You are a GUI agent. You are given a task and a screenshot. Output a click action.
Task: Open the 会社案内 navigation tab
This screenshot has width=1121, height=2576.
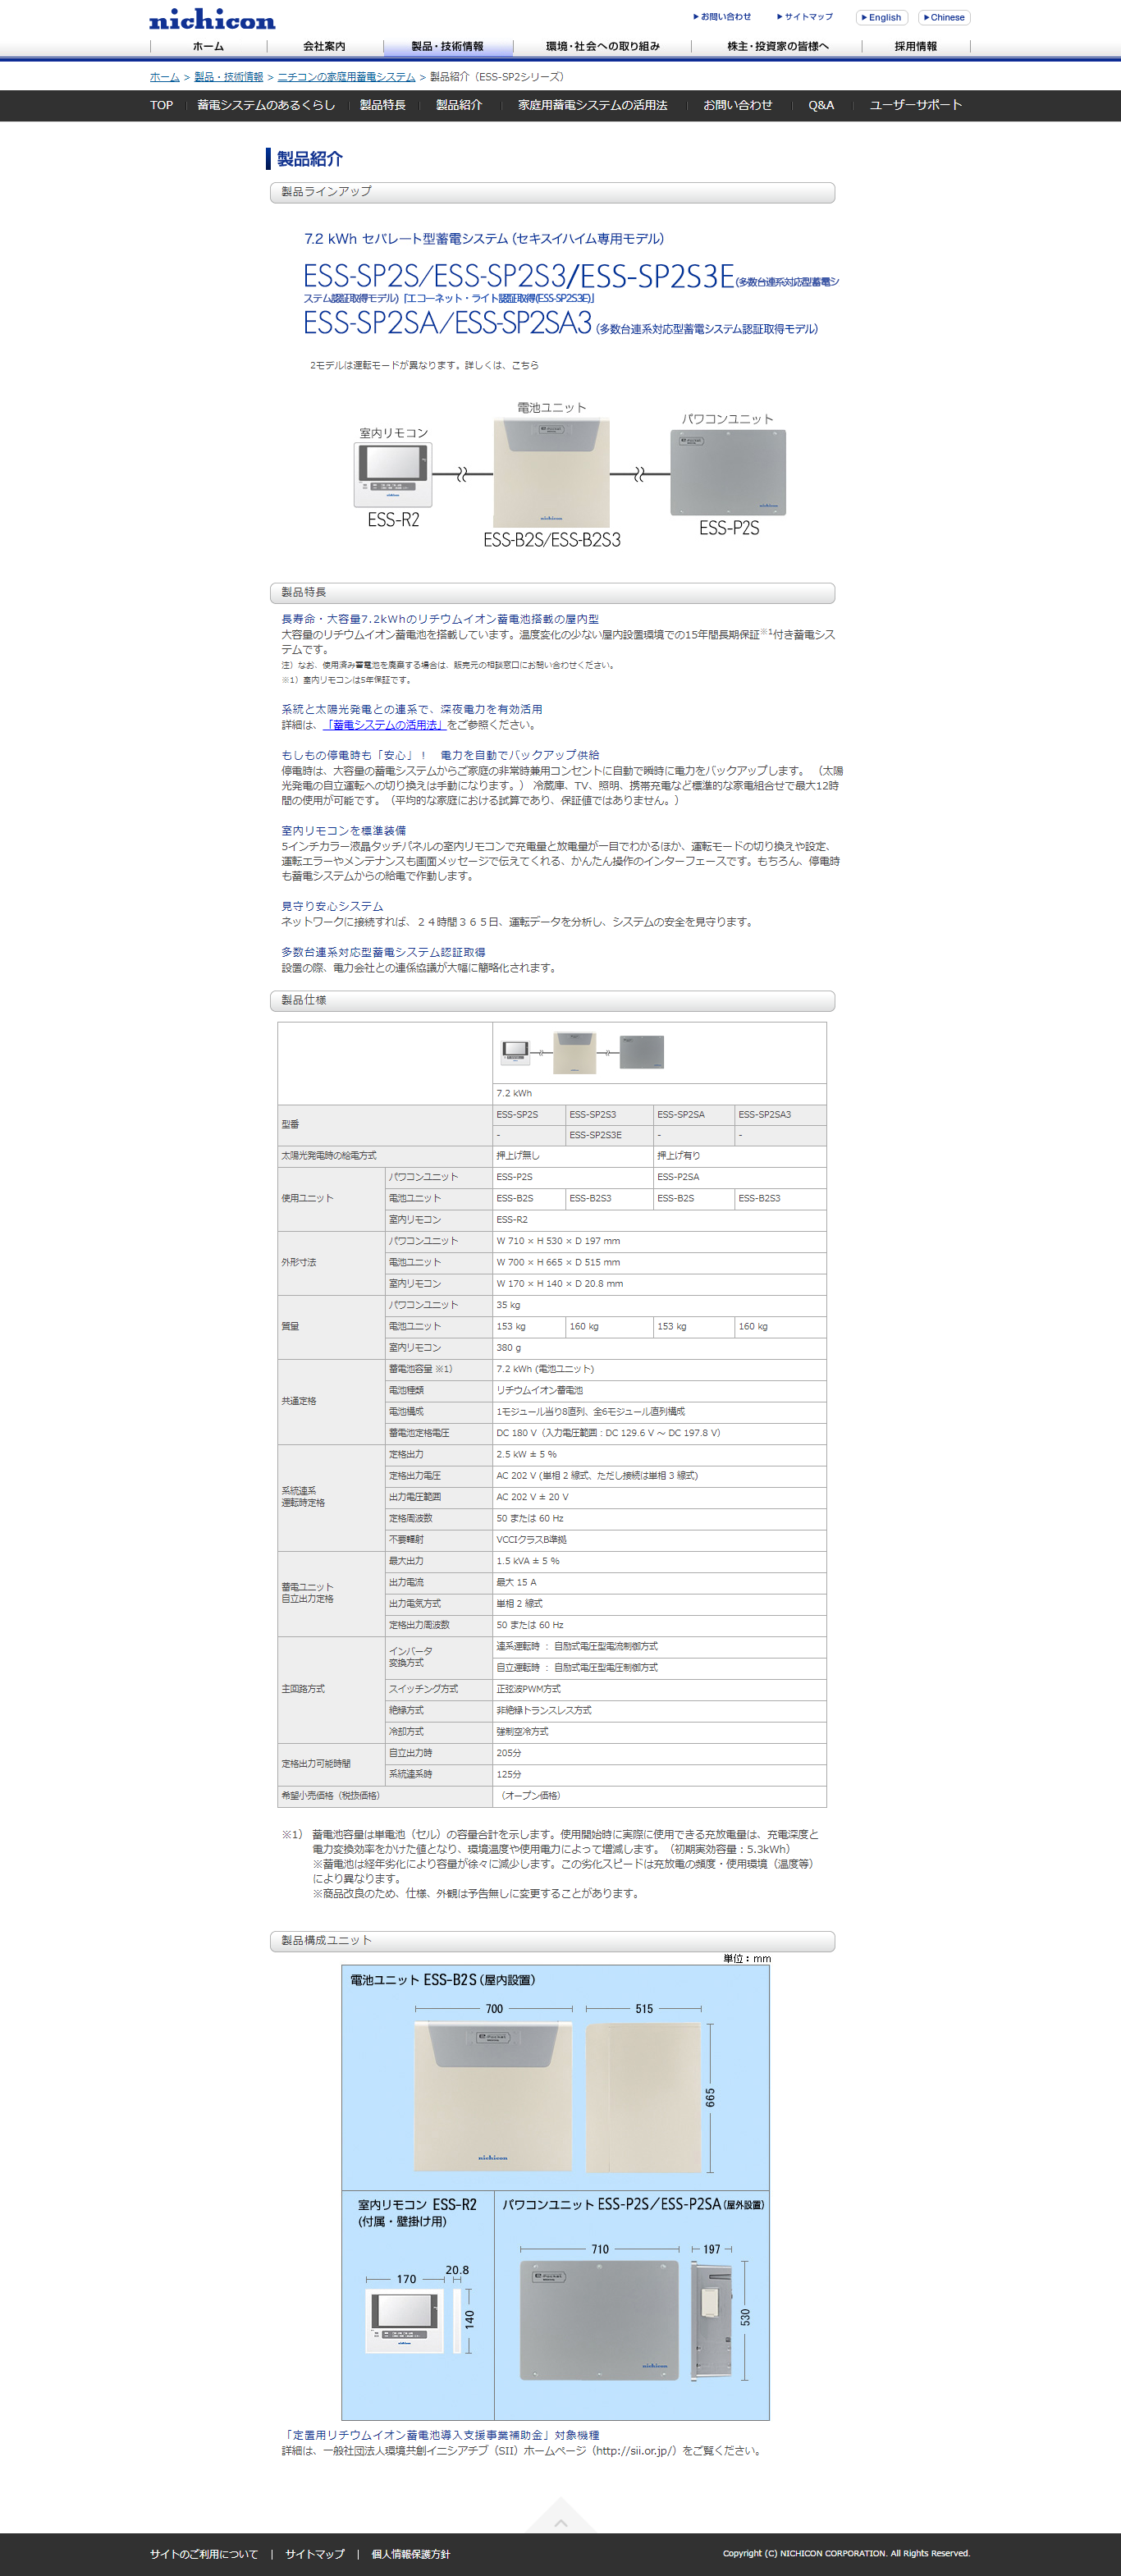pyautogui.click(x=324, y=46)
